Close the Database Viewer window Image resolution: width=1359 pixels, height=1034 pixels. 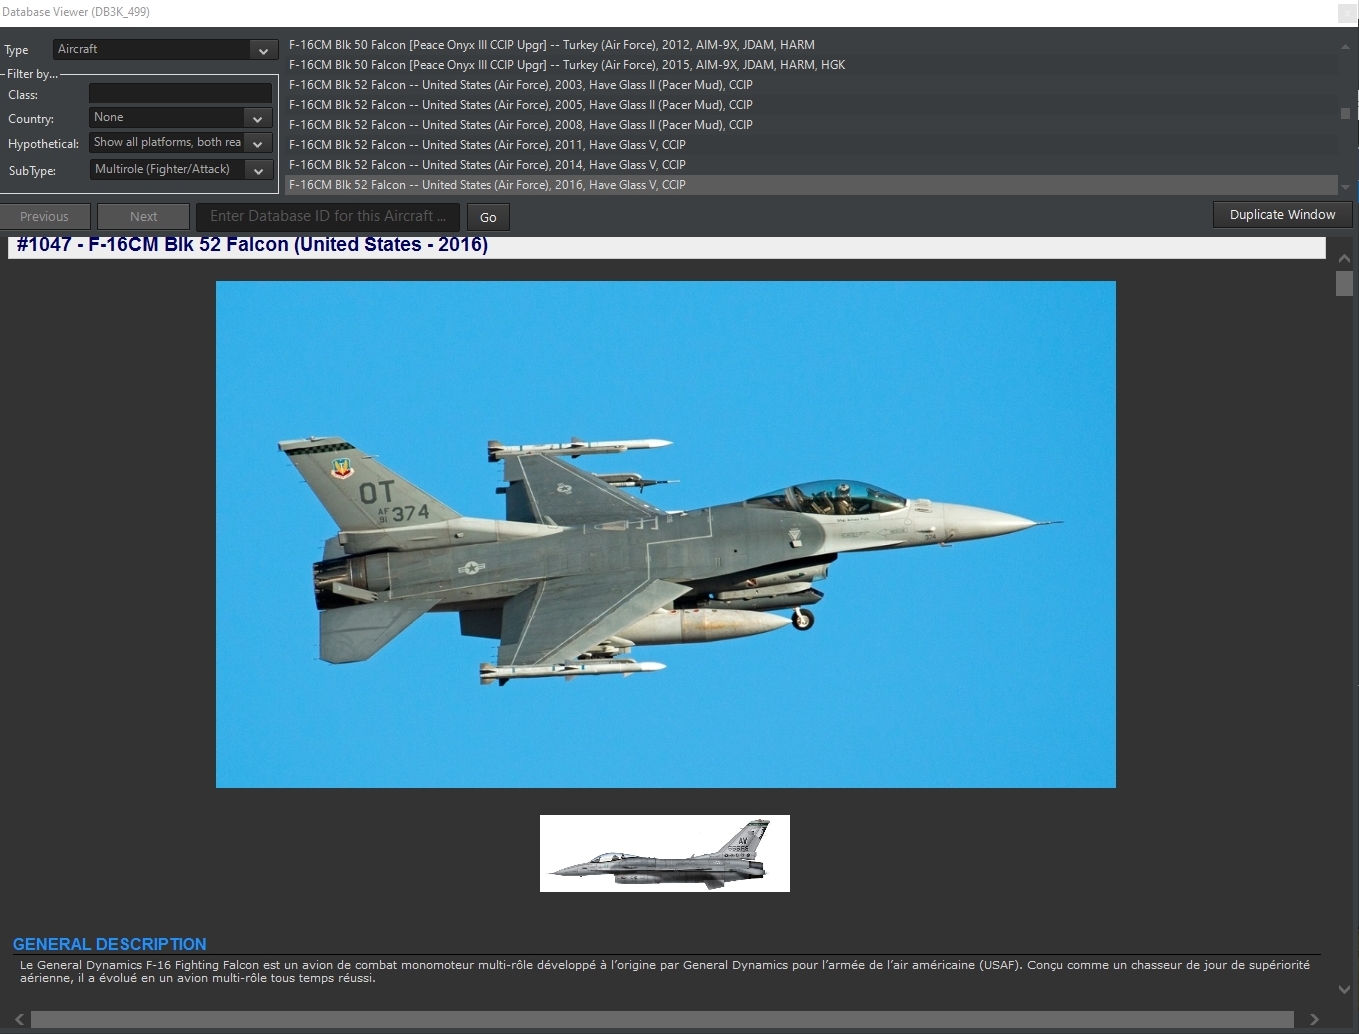pos(1347,13)
